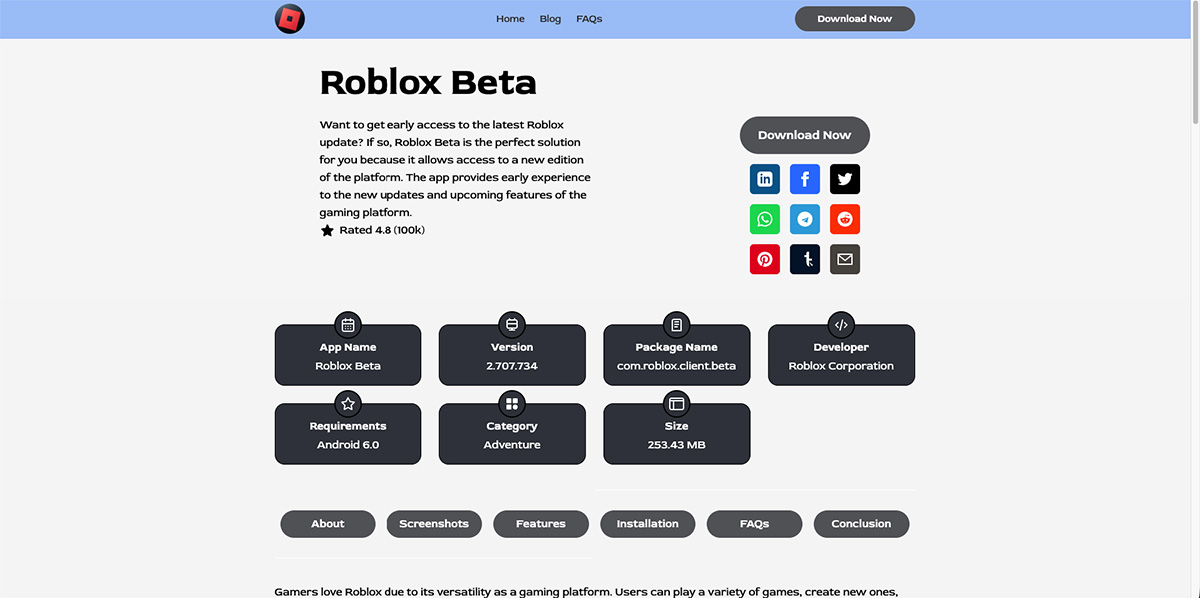
Task: Share via the Twitter icon
Action: click(844, 178)
